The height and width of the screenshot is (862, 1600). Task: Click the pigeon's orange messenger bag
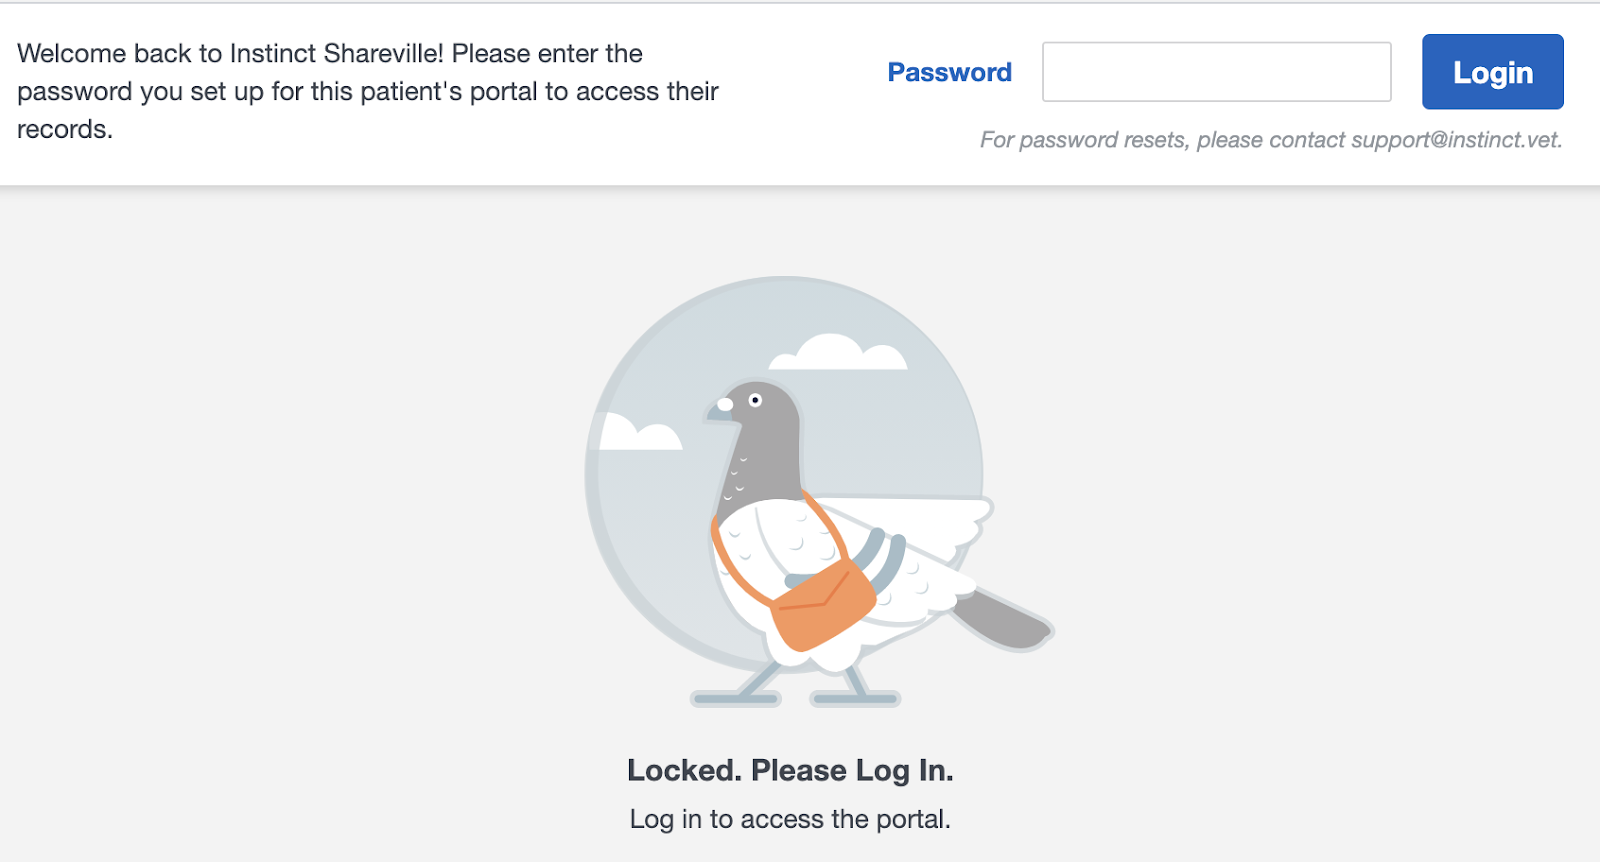pyautogui.click(x=823, y=603)
